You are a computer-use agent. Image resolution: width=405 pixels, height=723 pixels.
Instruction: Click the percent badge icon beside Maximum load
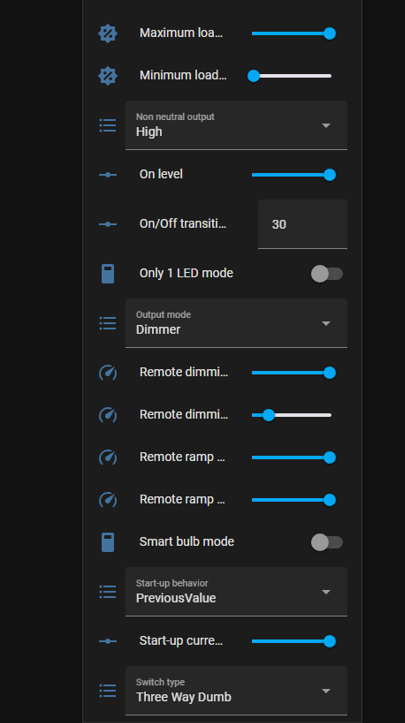click(108, 34)
